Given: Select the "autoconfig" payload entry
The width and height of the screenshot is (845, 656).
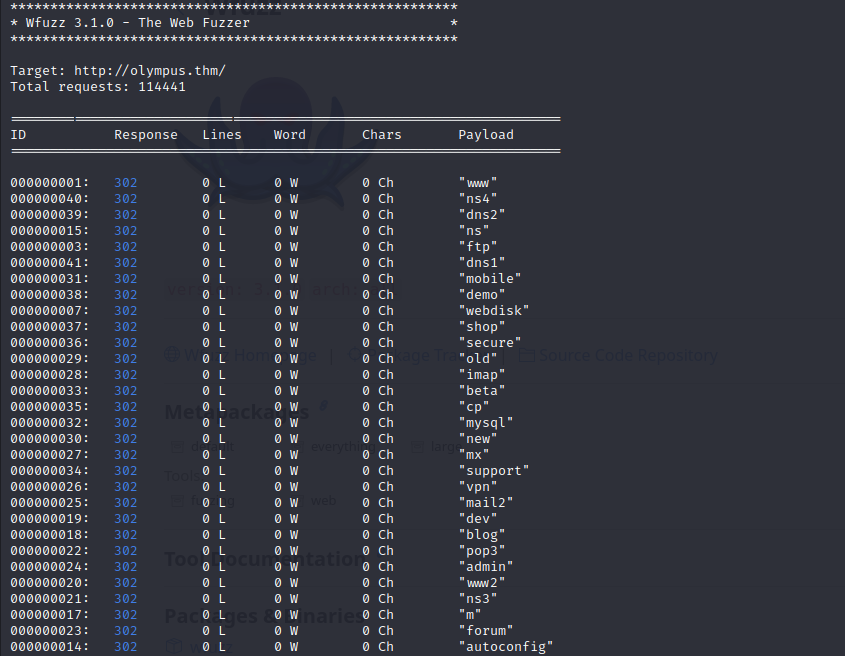Looking at the screenshot, I should 506,647.
